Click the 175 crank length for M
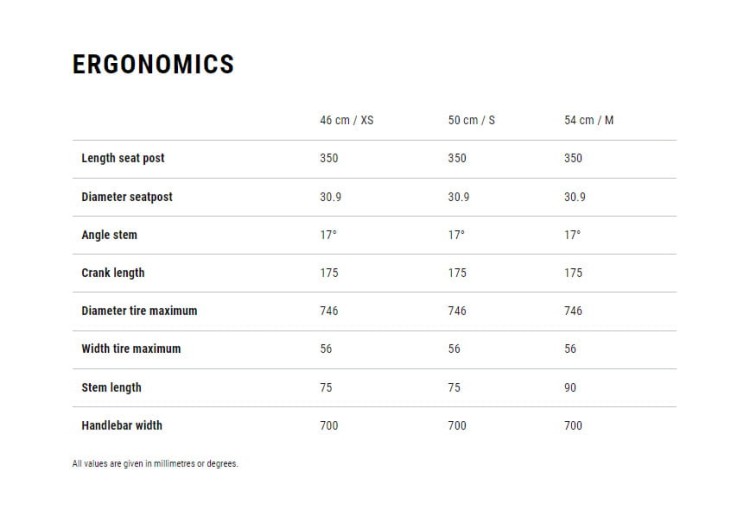The height and width of the screenshot is (522, 750). click(573, 273)
